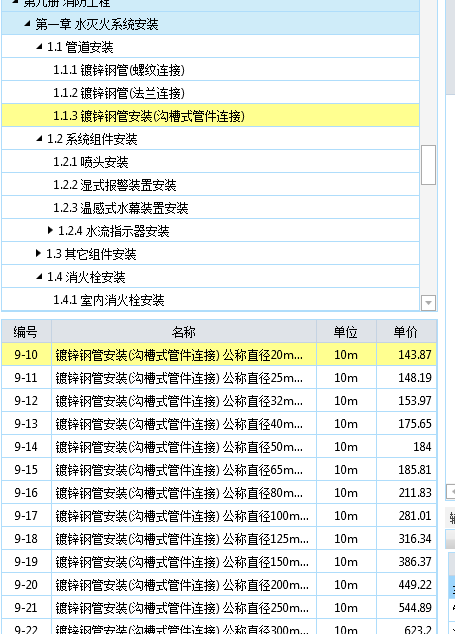Viewport: 455px width, 634px height.
Task: Collapse the 1.4 消火栓安装 node
Action: (x=39, y=277)
